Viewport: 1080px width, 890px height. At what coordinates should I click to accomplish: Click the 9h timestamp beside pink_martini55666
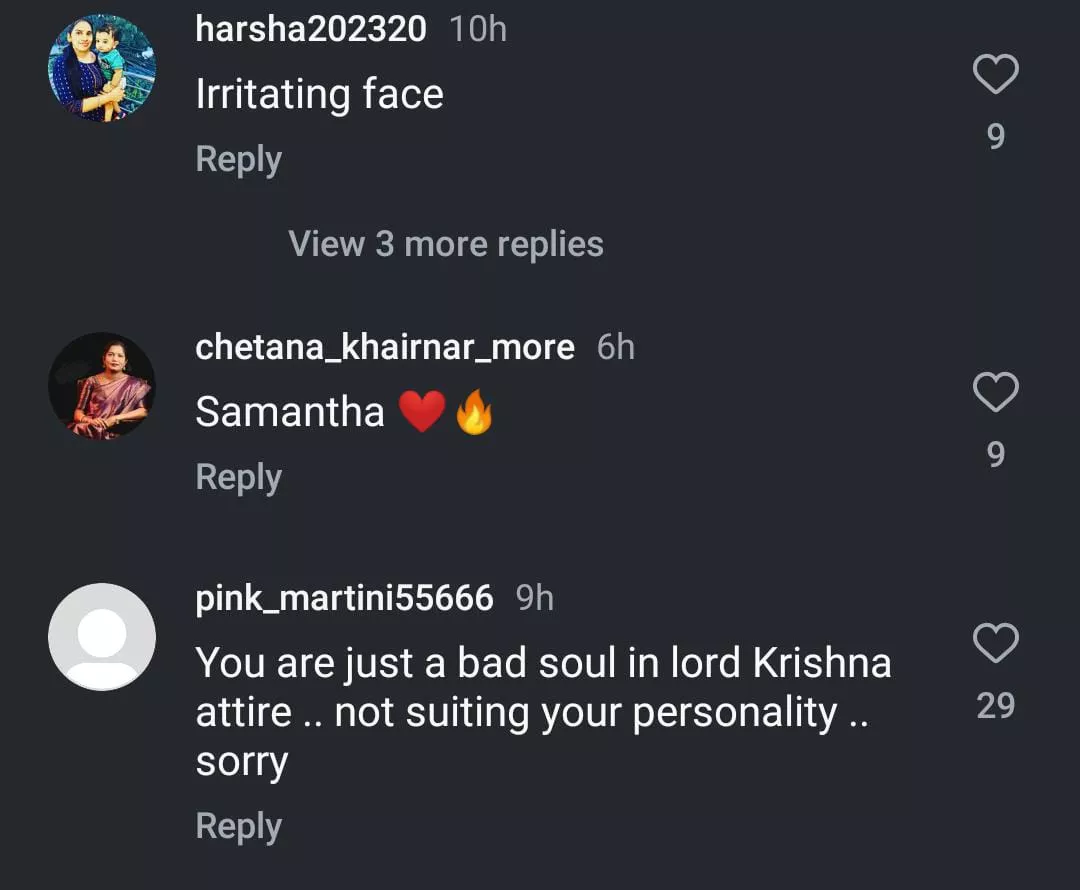[x=535, y=598]
